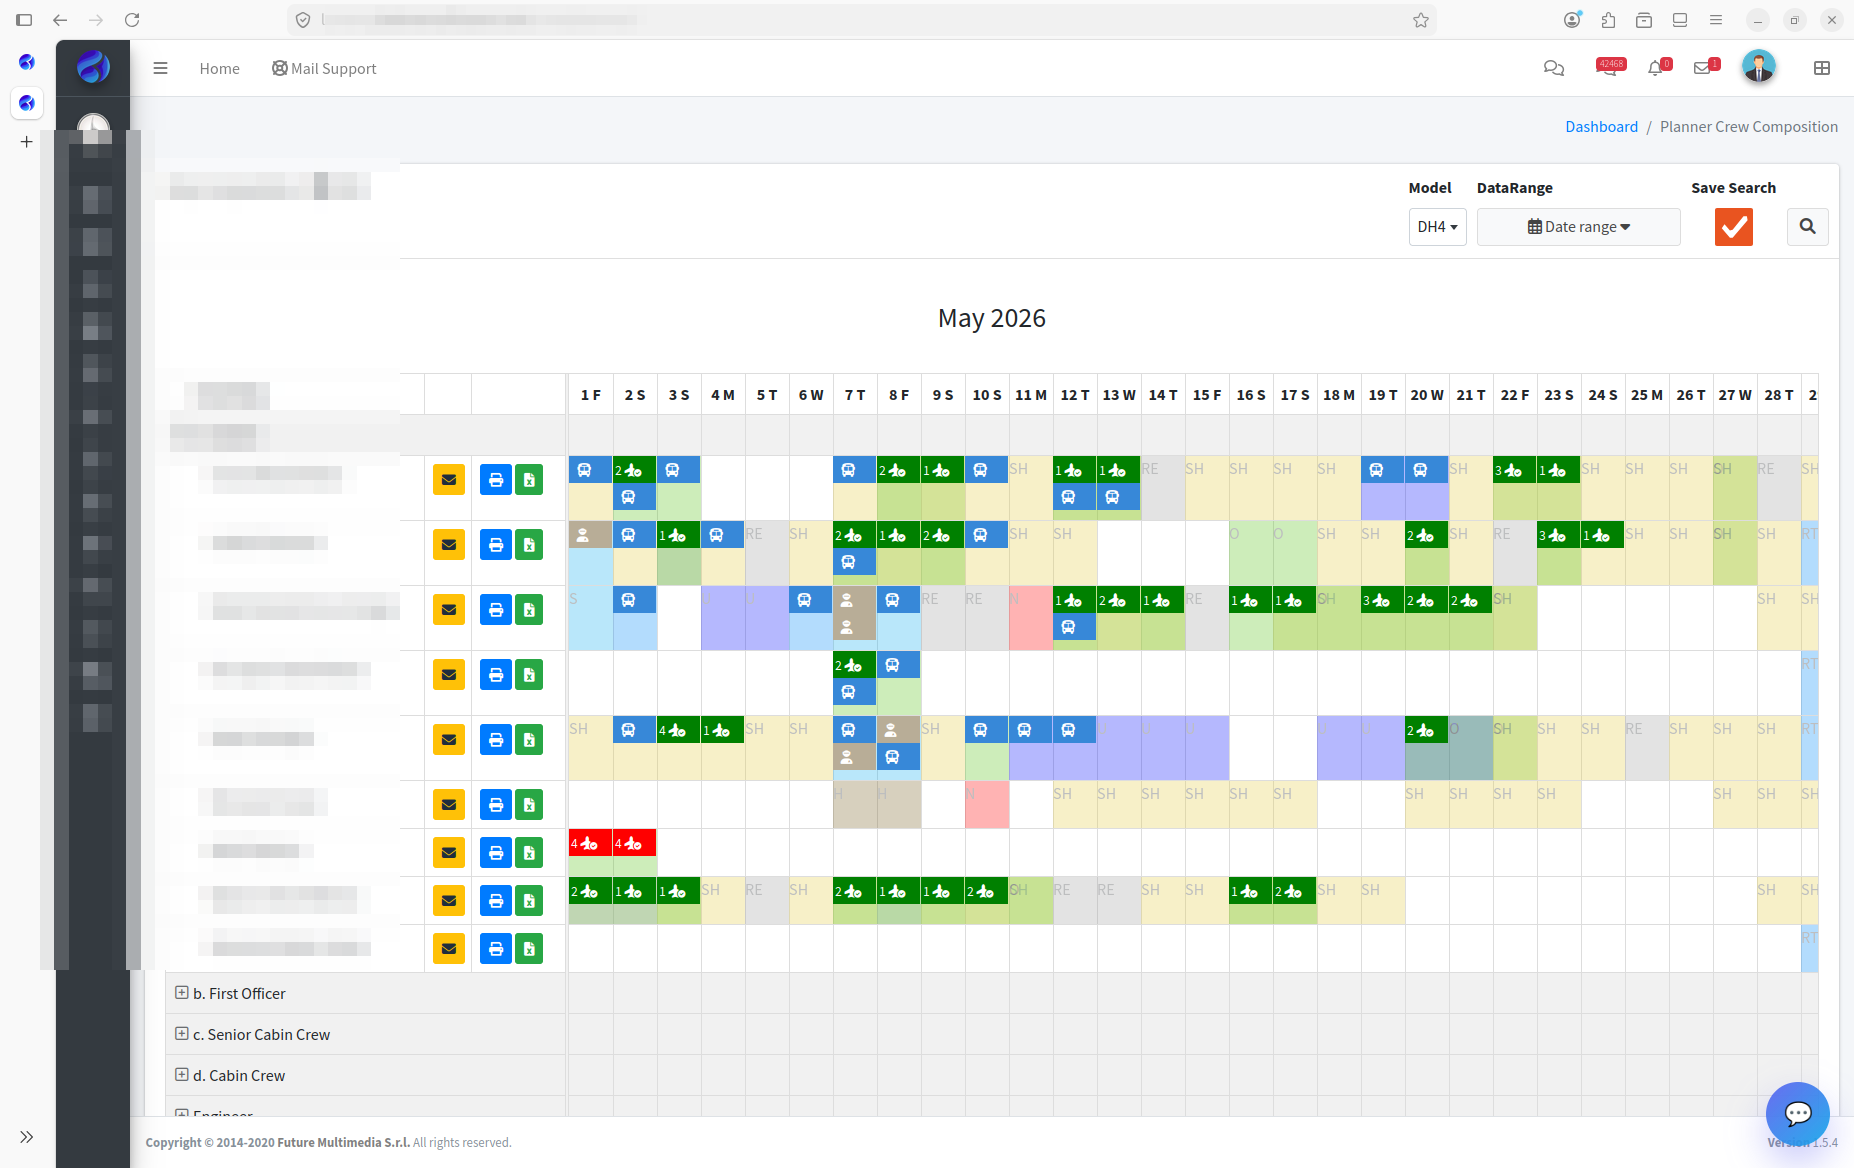Click blue print icon in sixth crew row
The height and width of the screenshot is (1168, 1854).
pyautogui.click(x=496, y=805)
